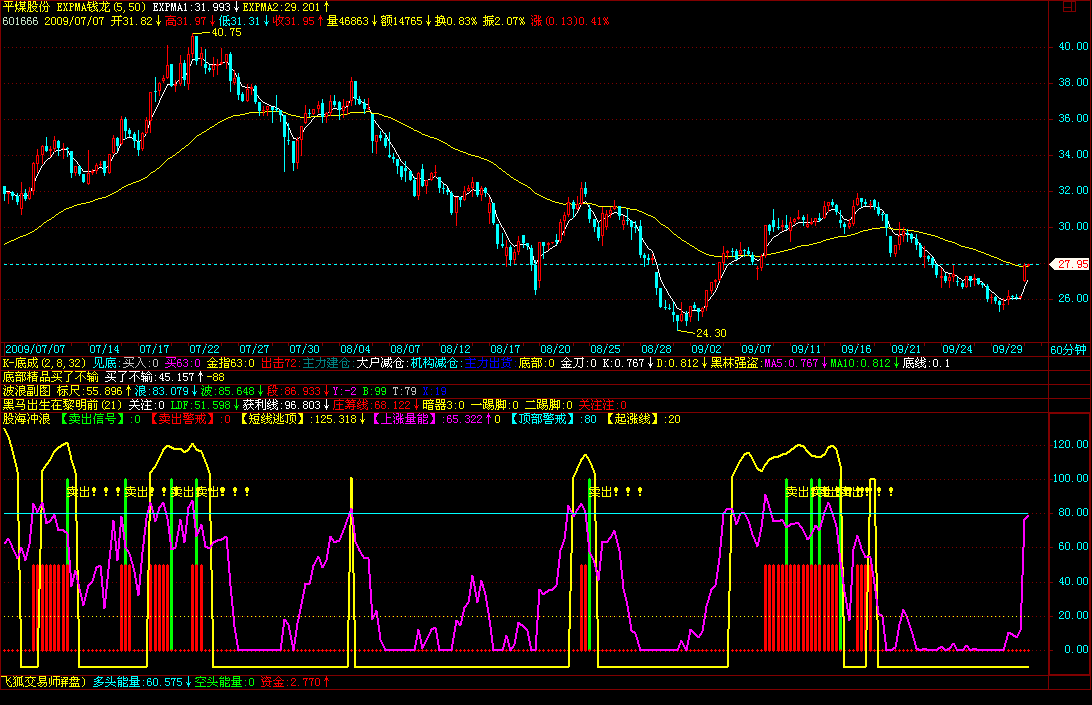Click the 120.00 indicator axis label
Screen dimensions: 1092x705
(x=1070, y=444)
